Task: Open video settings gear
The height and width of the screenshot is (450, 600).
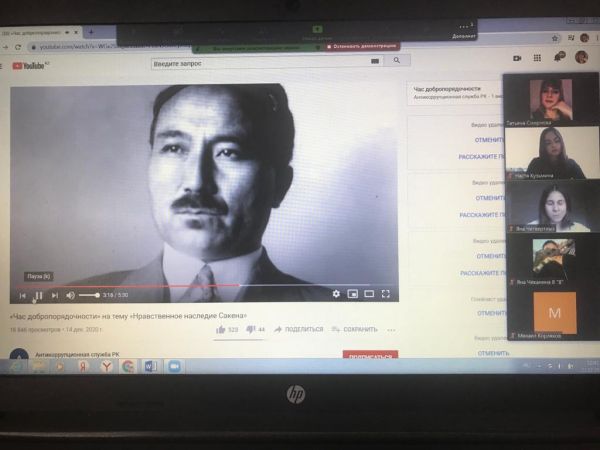Action: pyautogui.click(x=336, y=294)
